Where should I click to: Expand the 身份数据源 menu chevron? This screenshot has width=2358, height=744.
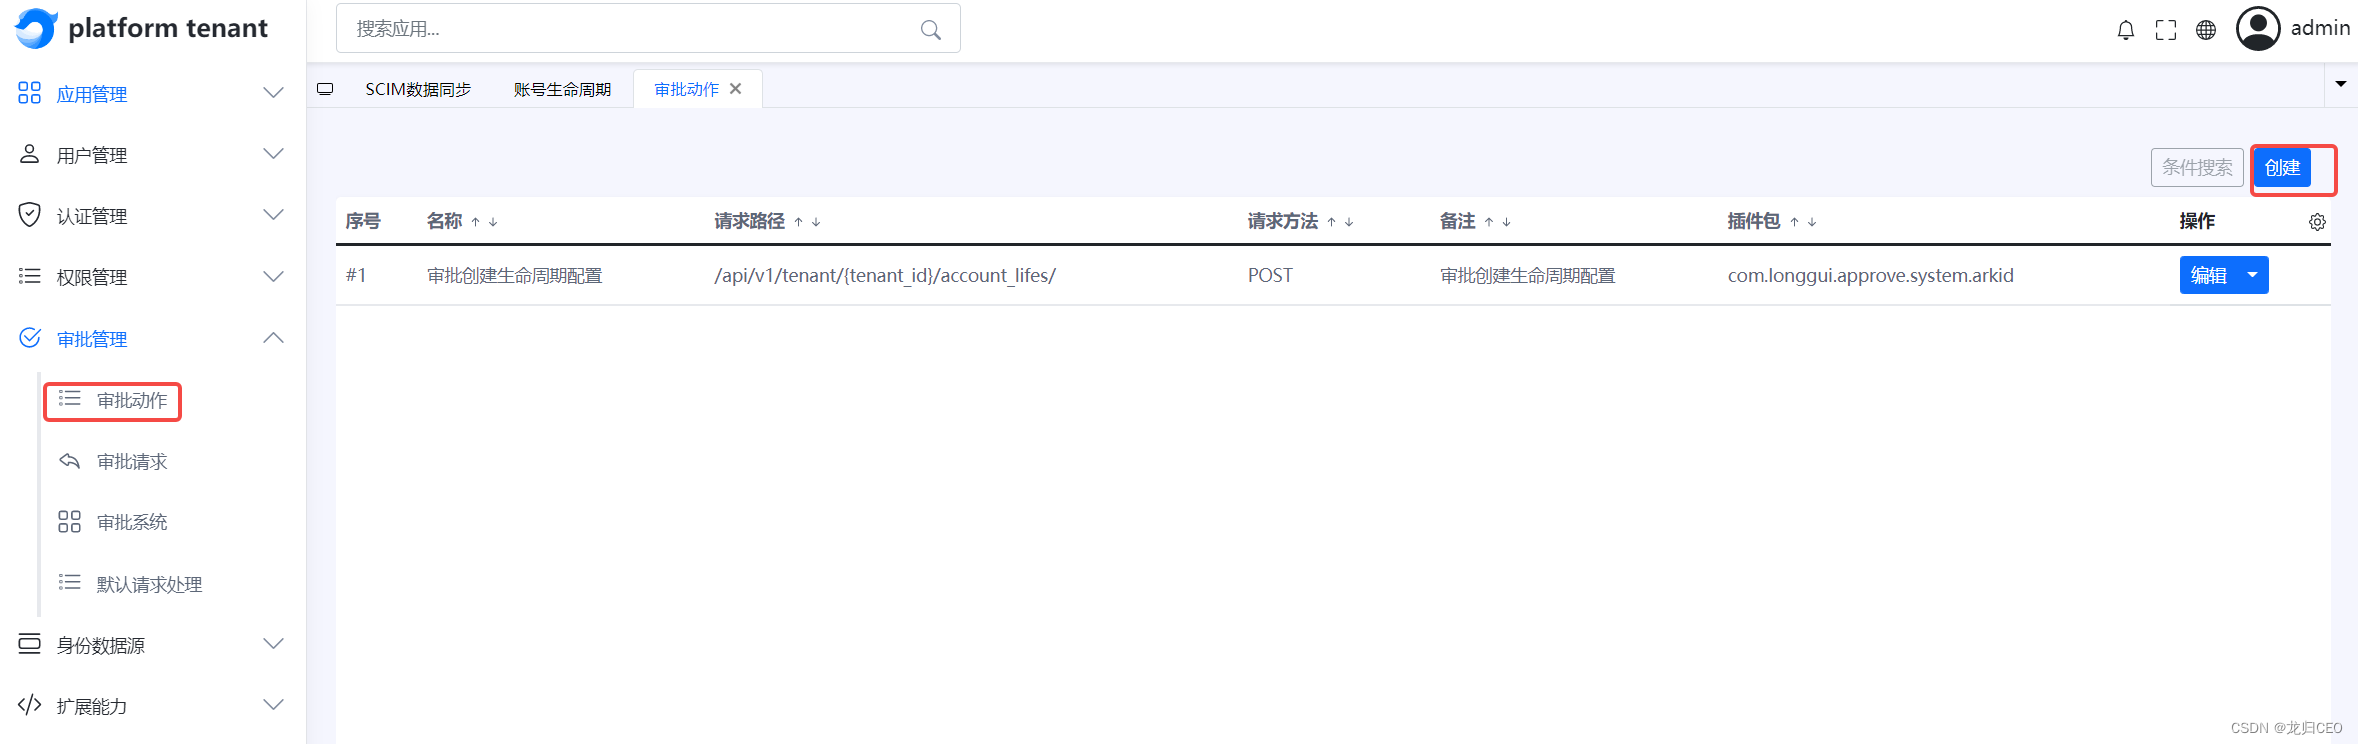(273, 644)
